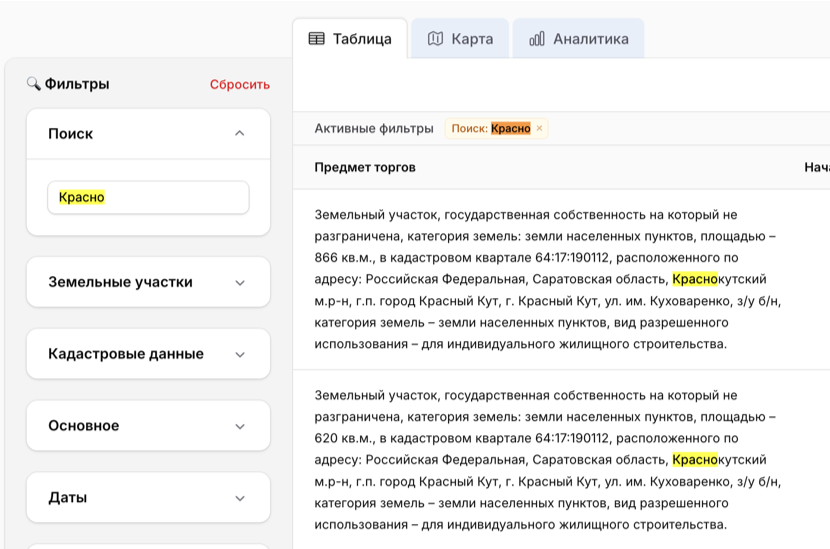The height and width of the screenshot is (549, 830).
Task: Expand the Кадастровые данные filter section
Action: (239, 354)
